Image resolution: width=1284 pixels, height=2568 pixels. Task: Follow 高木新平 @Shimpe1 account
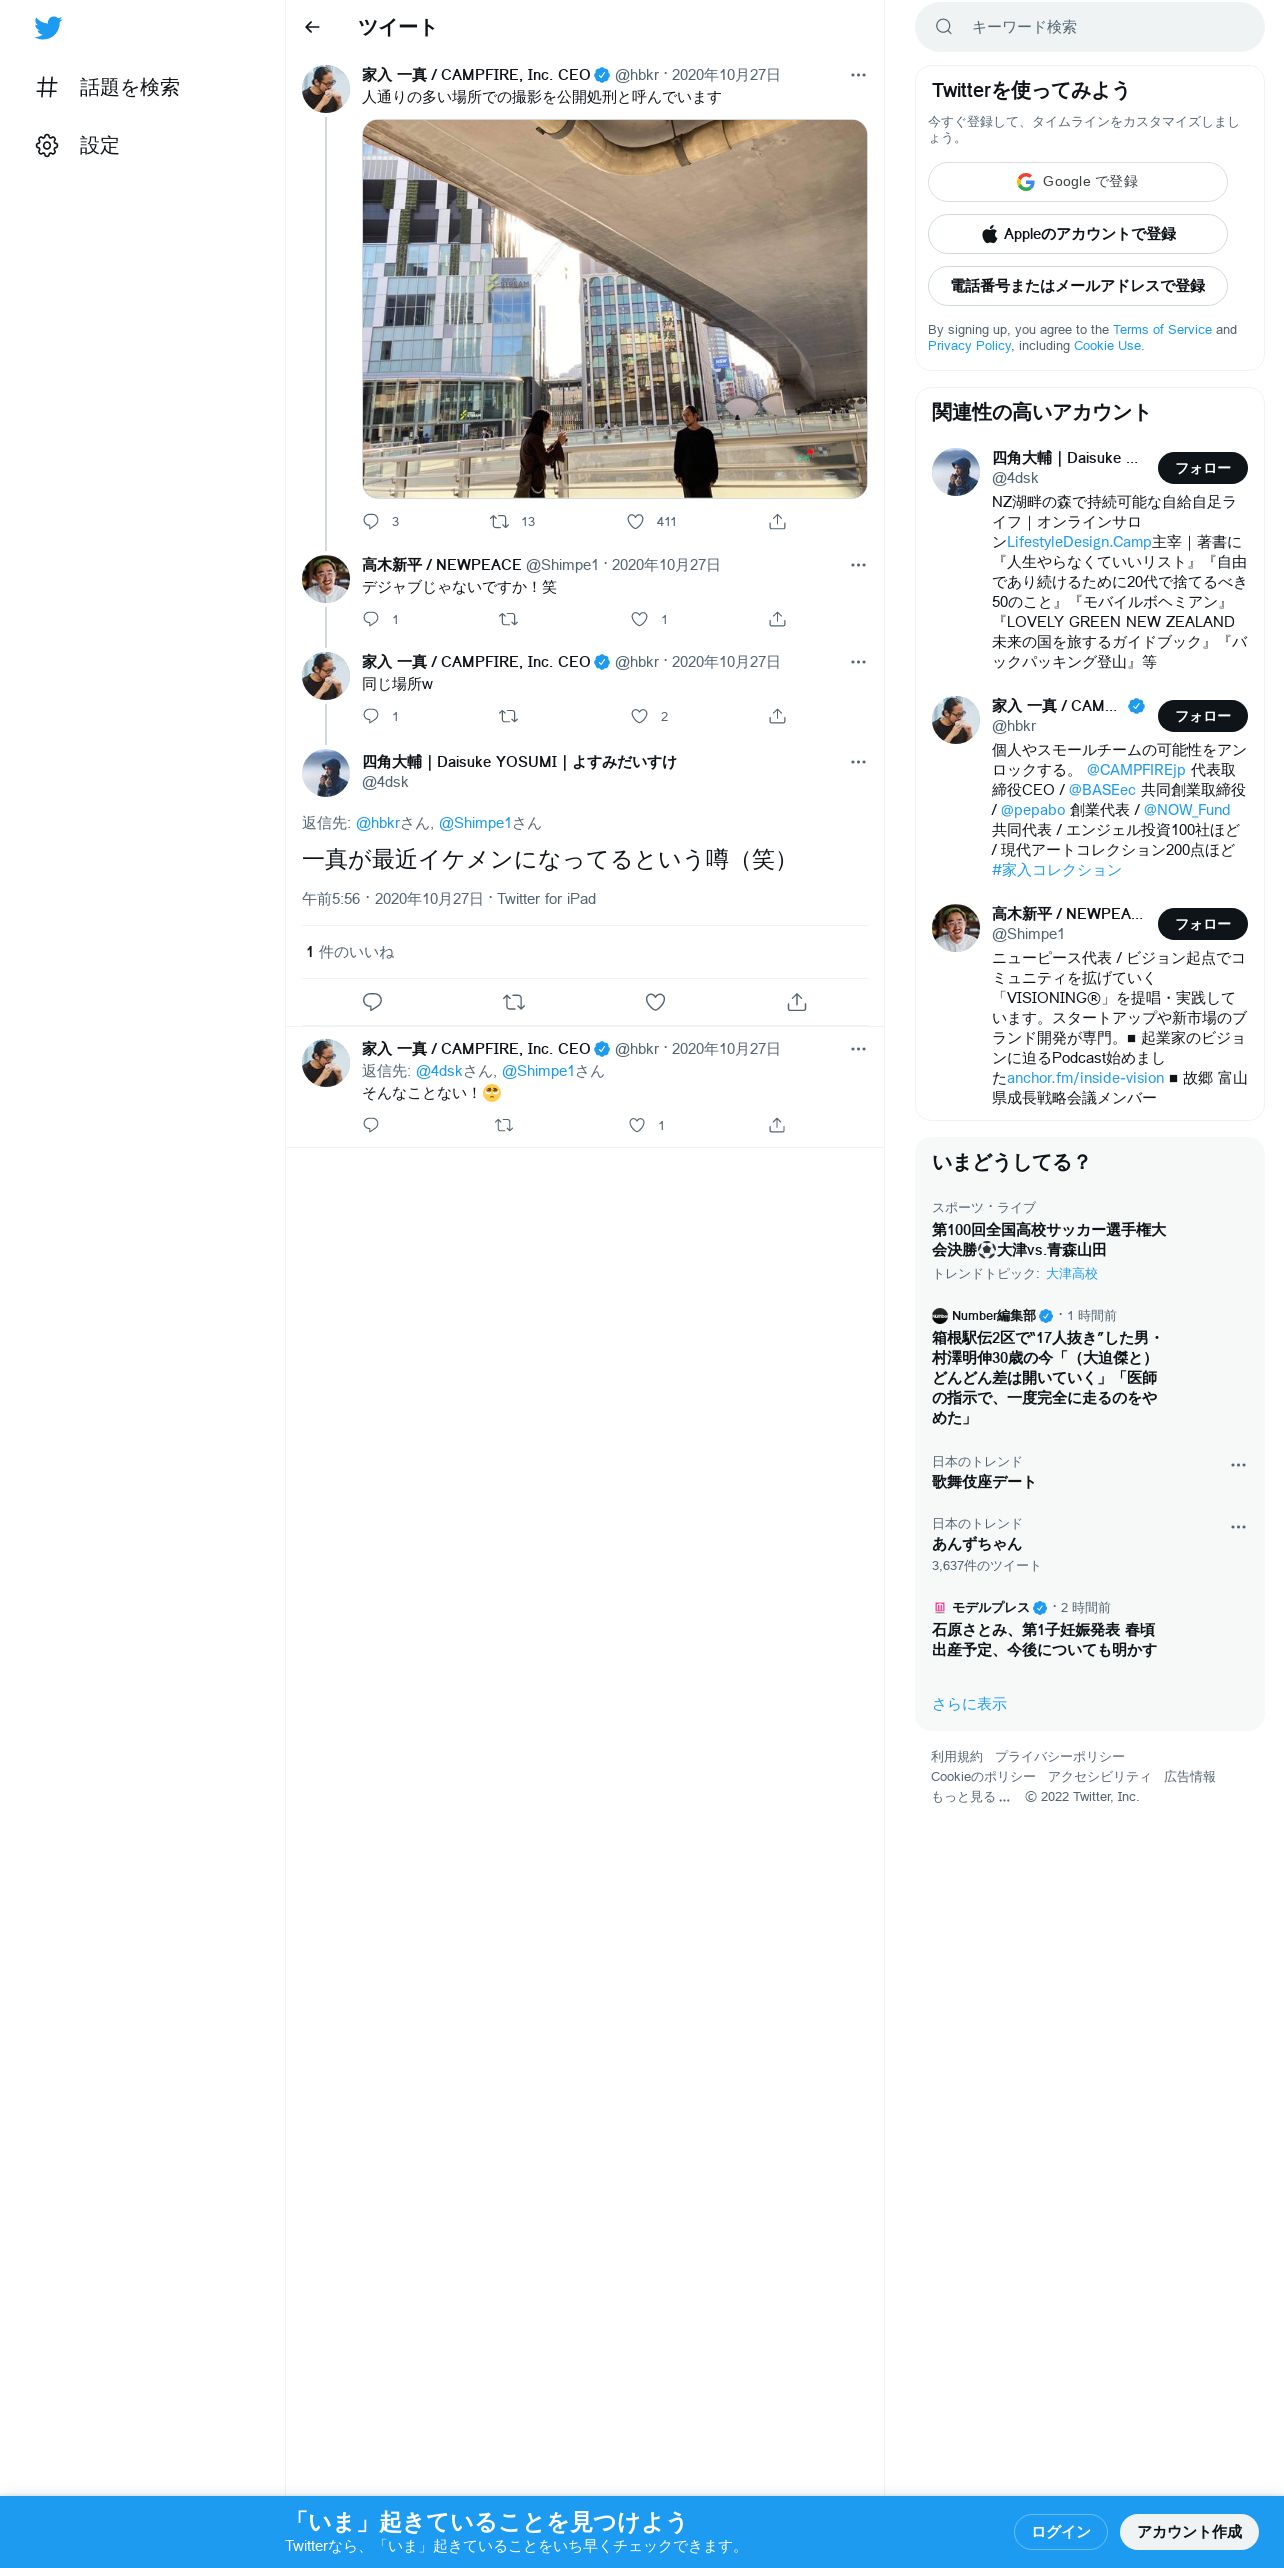coord(1202,924)
